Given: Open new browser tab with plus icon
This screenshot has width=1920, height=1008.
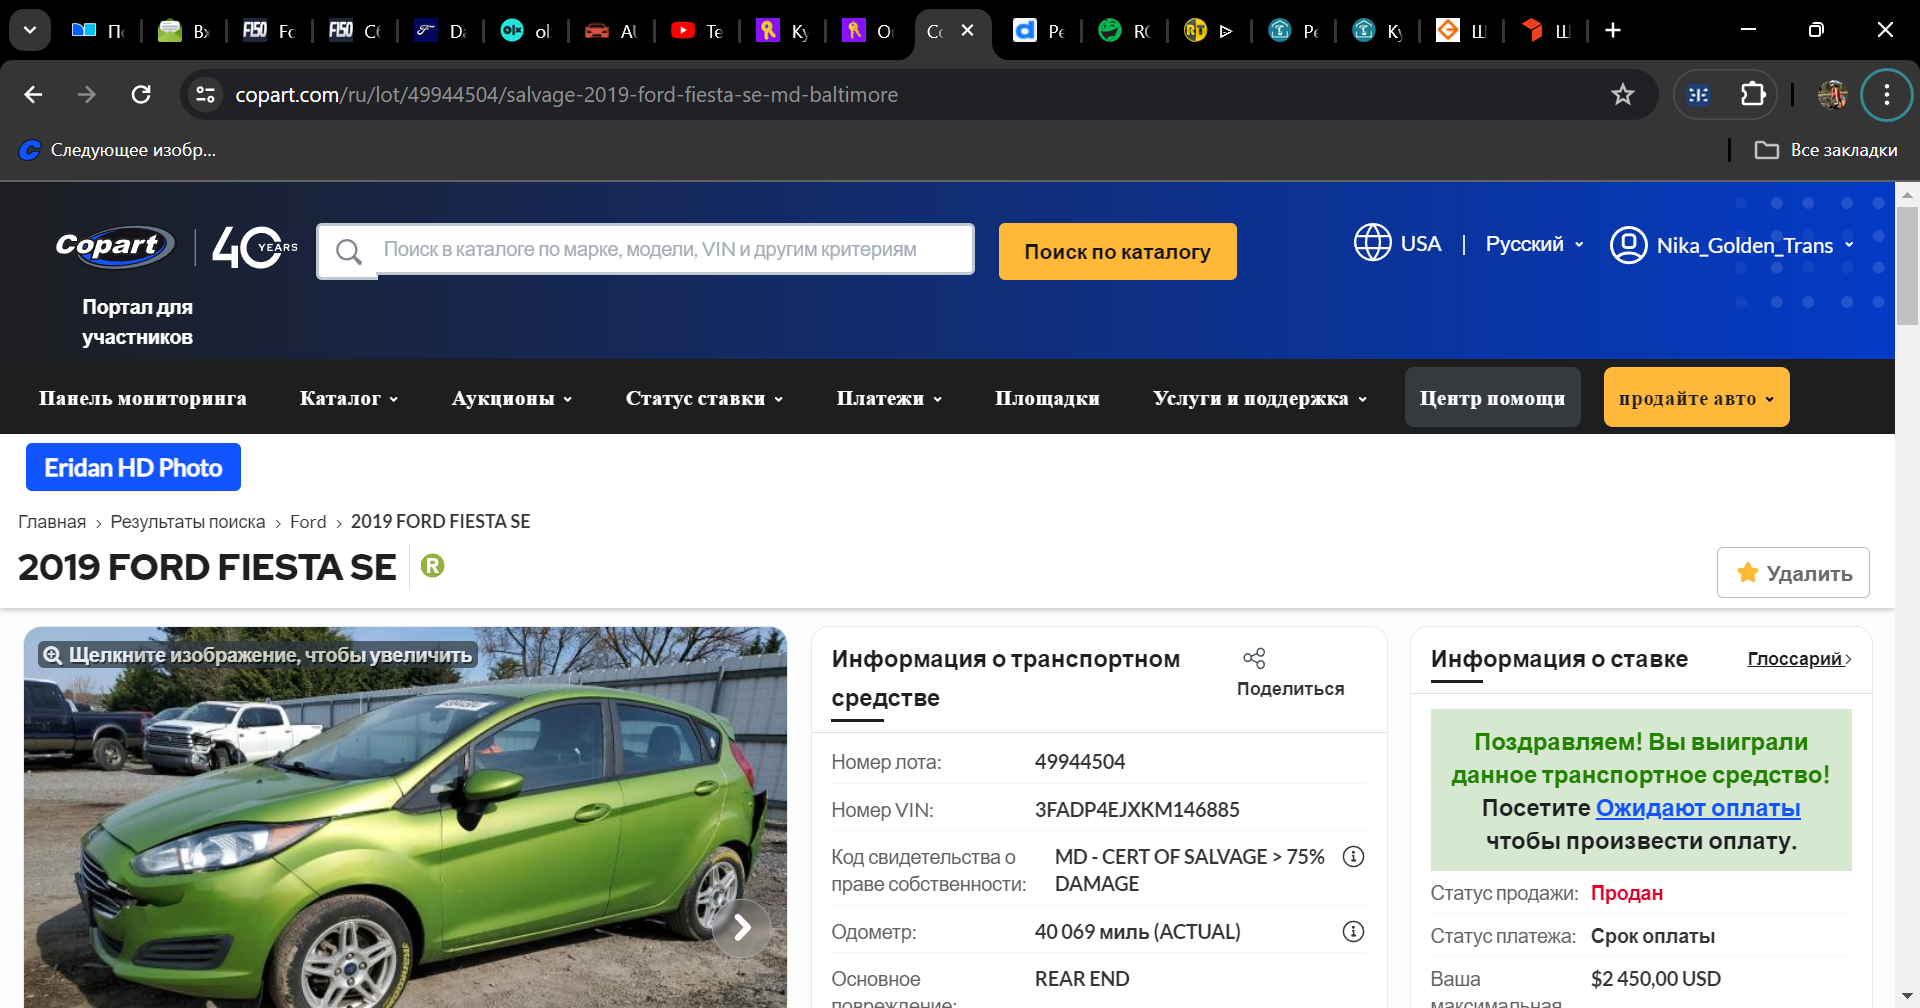Looking at the screenshot, I should point(1613,31).
